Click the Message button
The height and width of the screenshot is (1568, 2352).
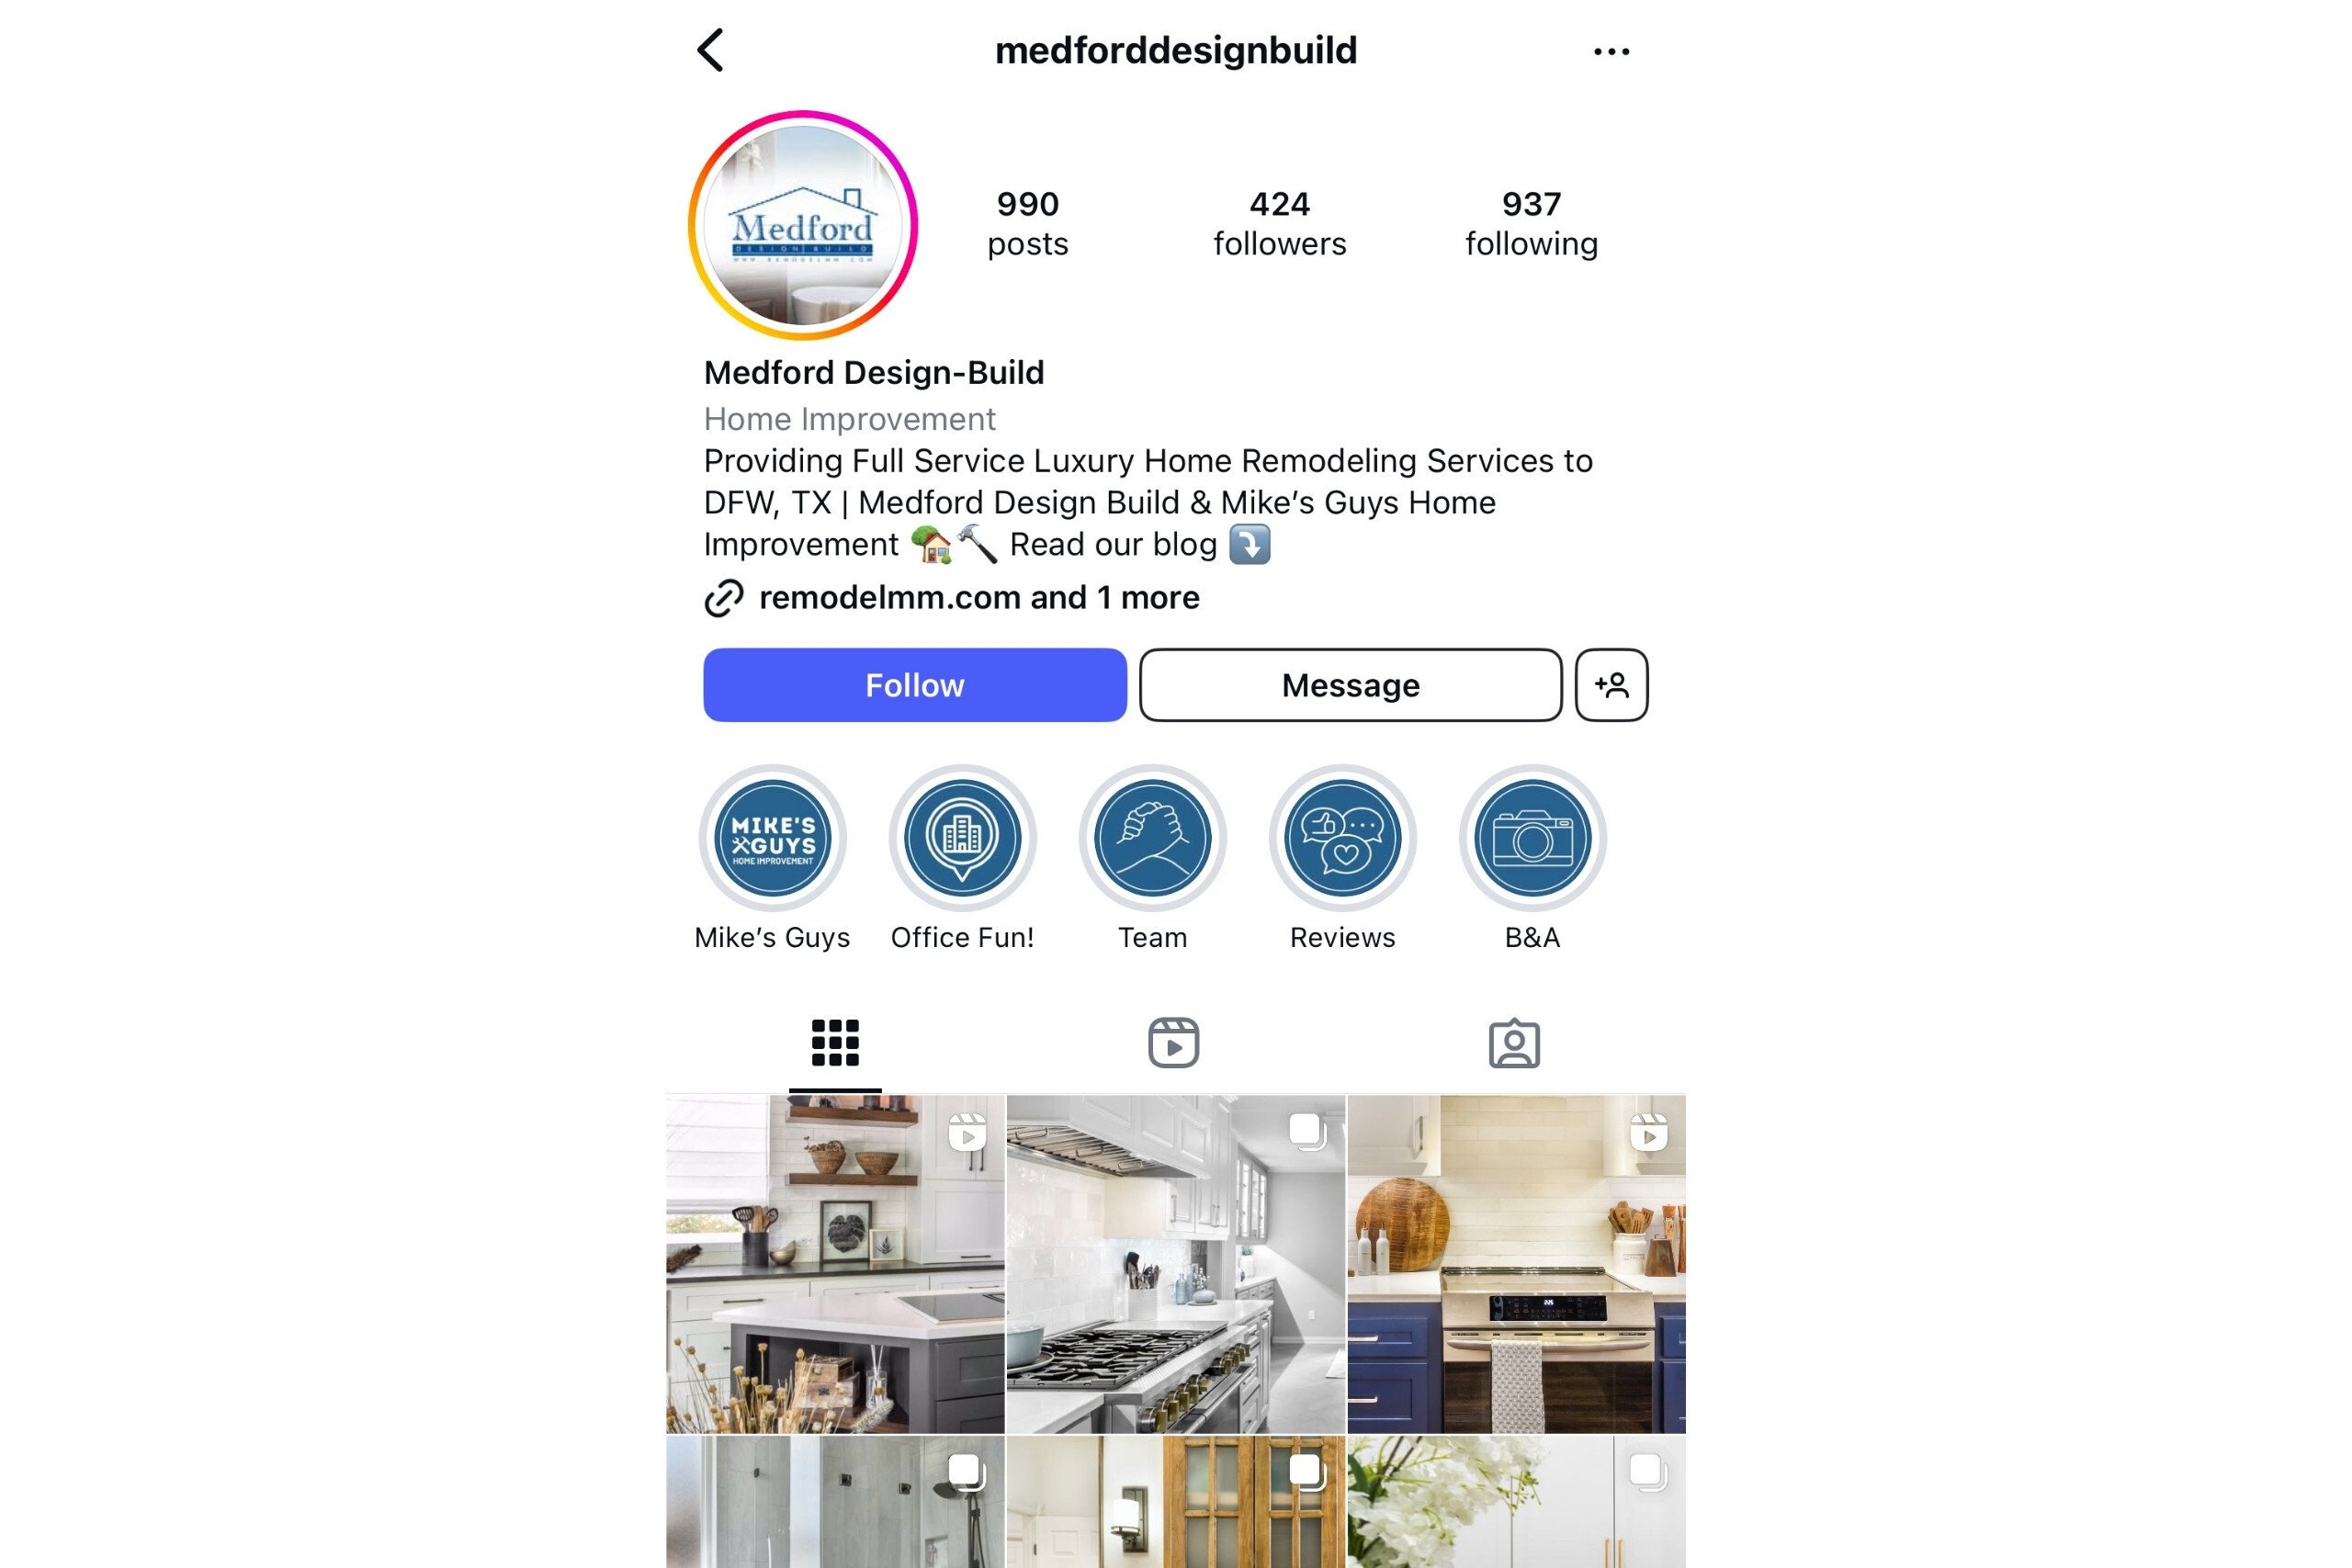point(1351,685)
